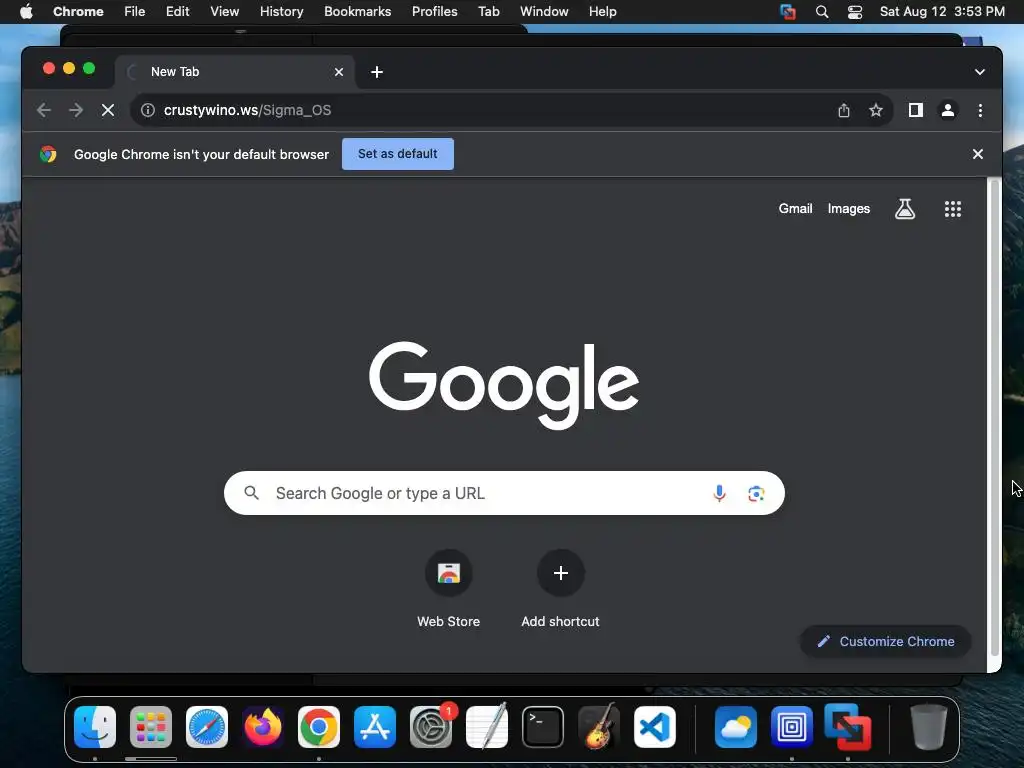Screen dimensions: 1024x768
Task: Open the Gmail link
Action: pyautogui.click(x=795, y=209)
